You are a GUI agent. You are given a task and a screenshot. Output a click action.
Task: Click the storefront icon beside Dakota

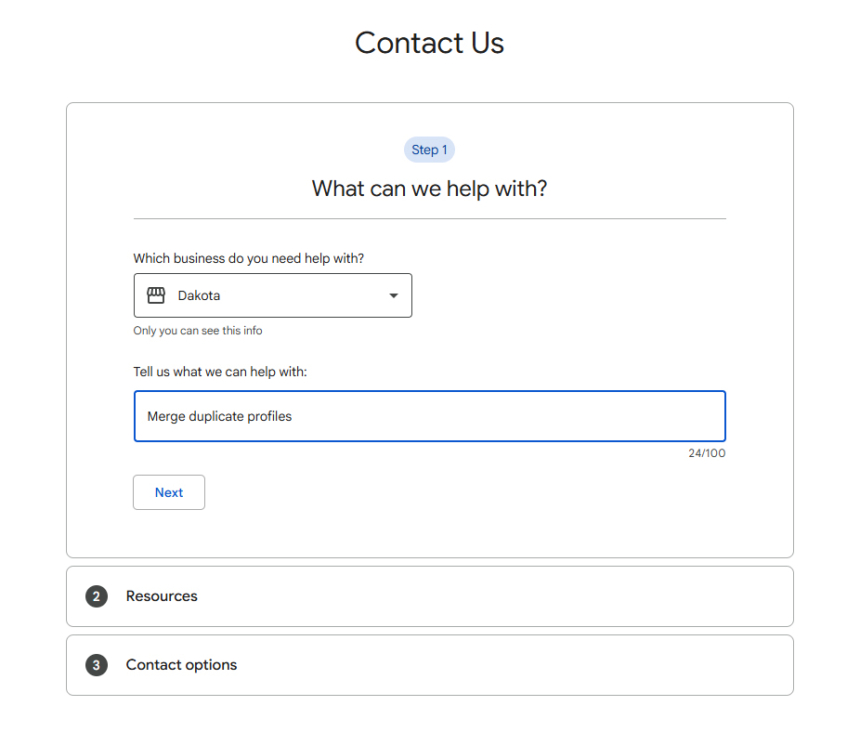pos(155,295)
